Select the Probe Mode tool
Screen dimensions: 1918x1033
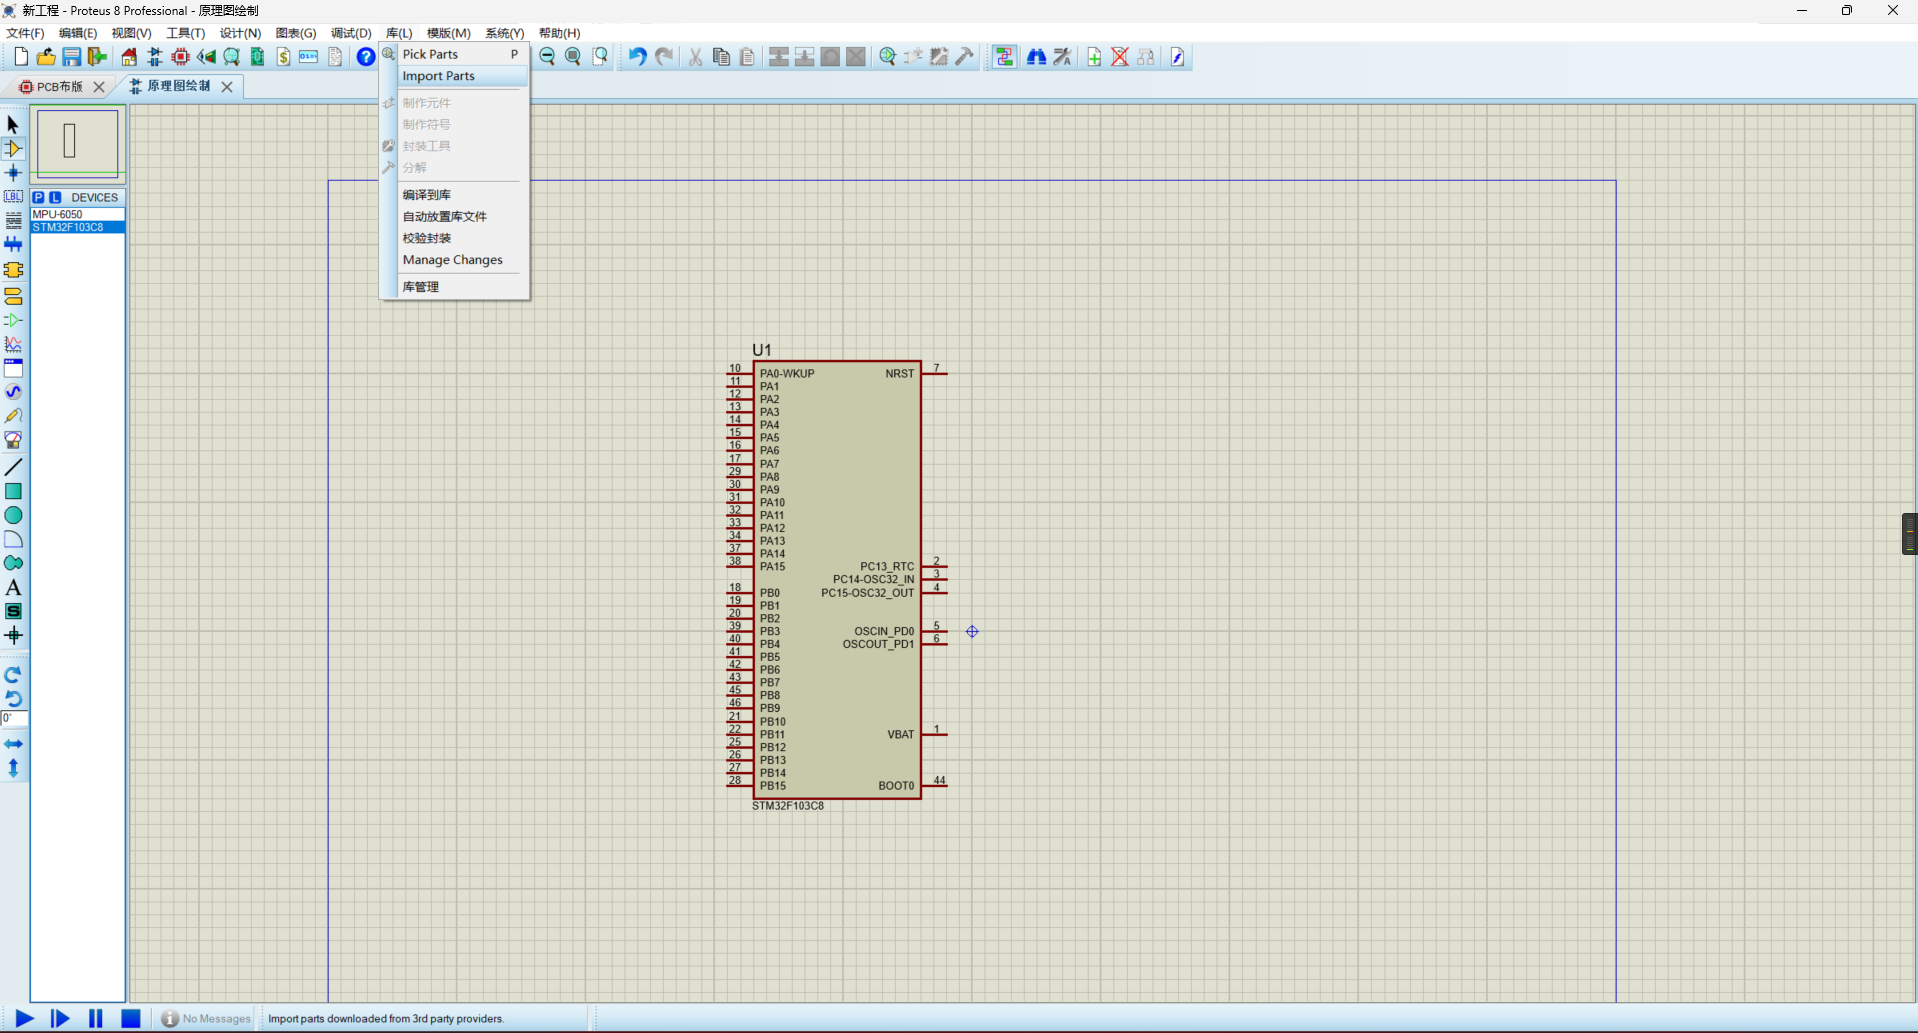tap(13, 416)
